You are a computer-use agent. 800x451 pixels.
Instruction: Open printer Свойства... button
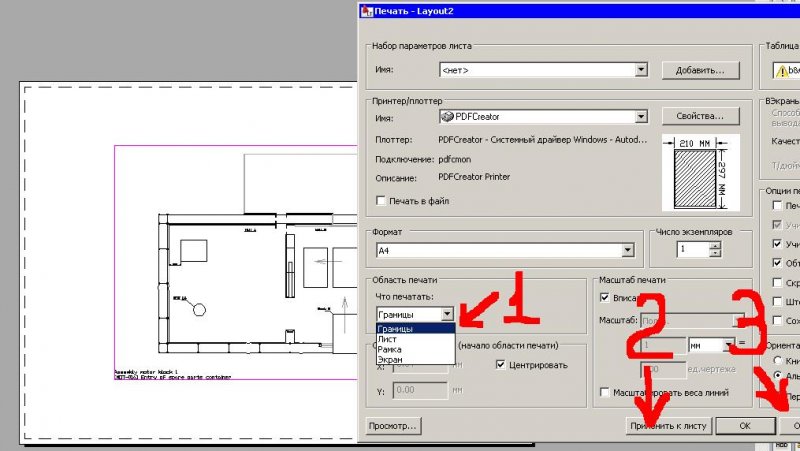click(700, 116)
